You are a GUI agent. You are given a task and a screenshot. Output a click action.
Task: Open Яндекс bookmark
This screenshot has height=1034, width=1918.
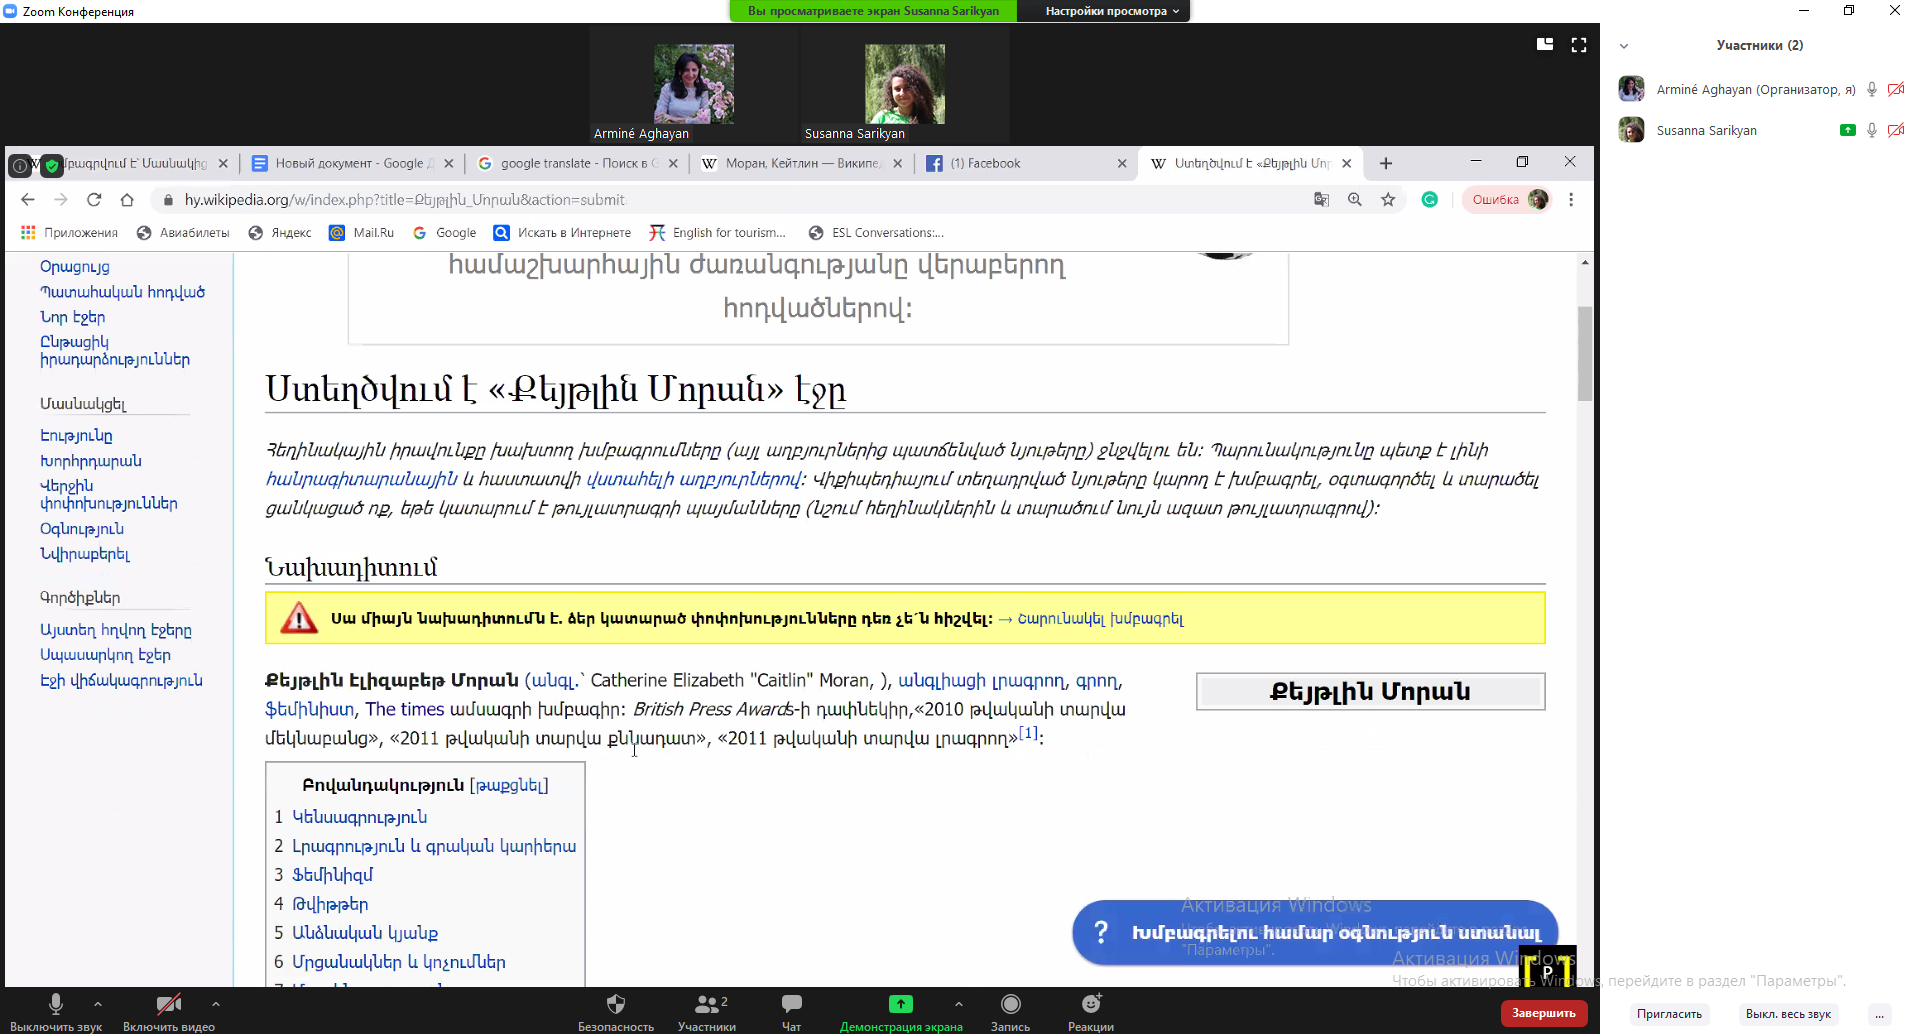point(280,233)
